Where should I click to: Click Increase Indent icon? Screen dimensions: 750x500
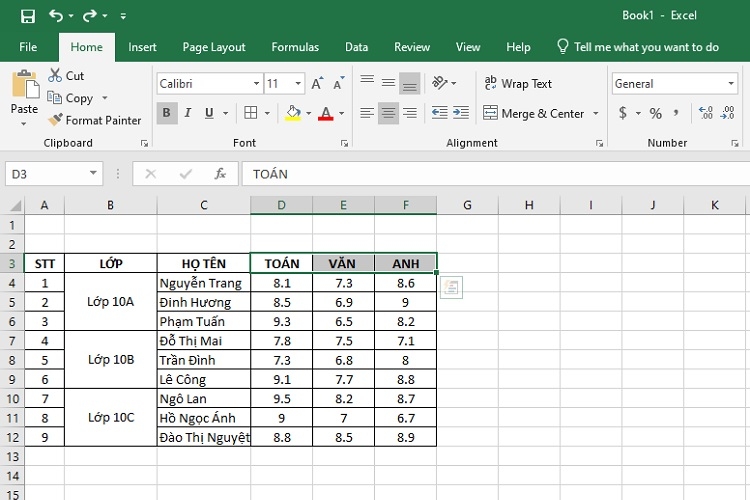[x=461, y=113]
